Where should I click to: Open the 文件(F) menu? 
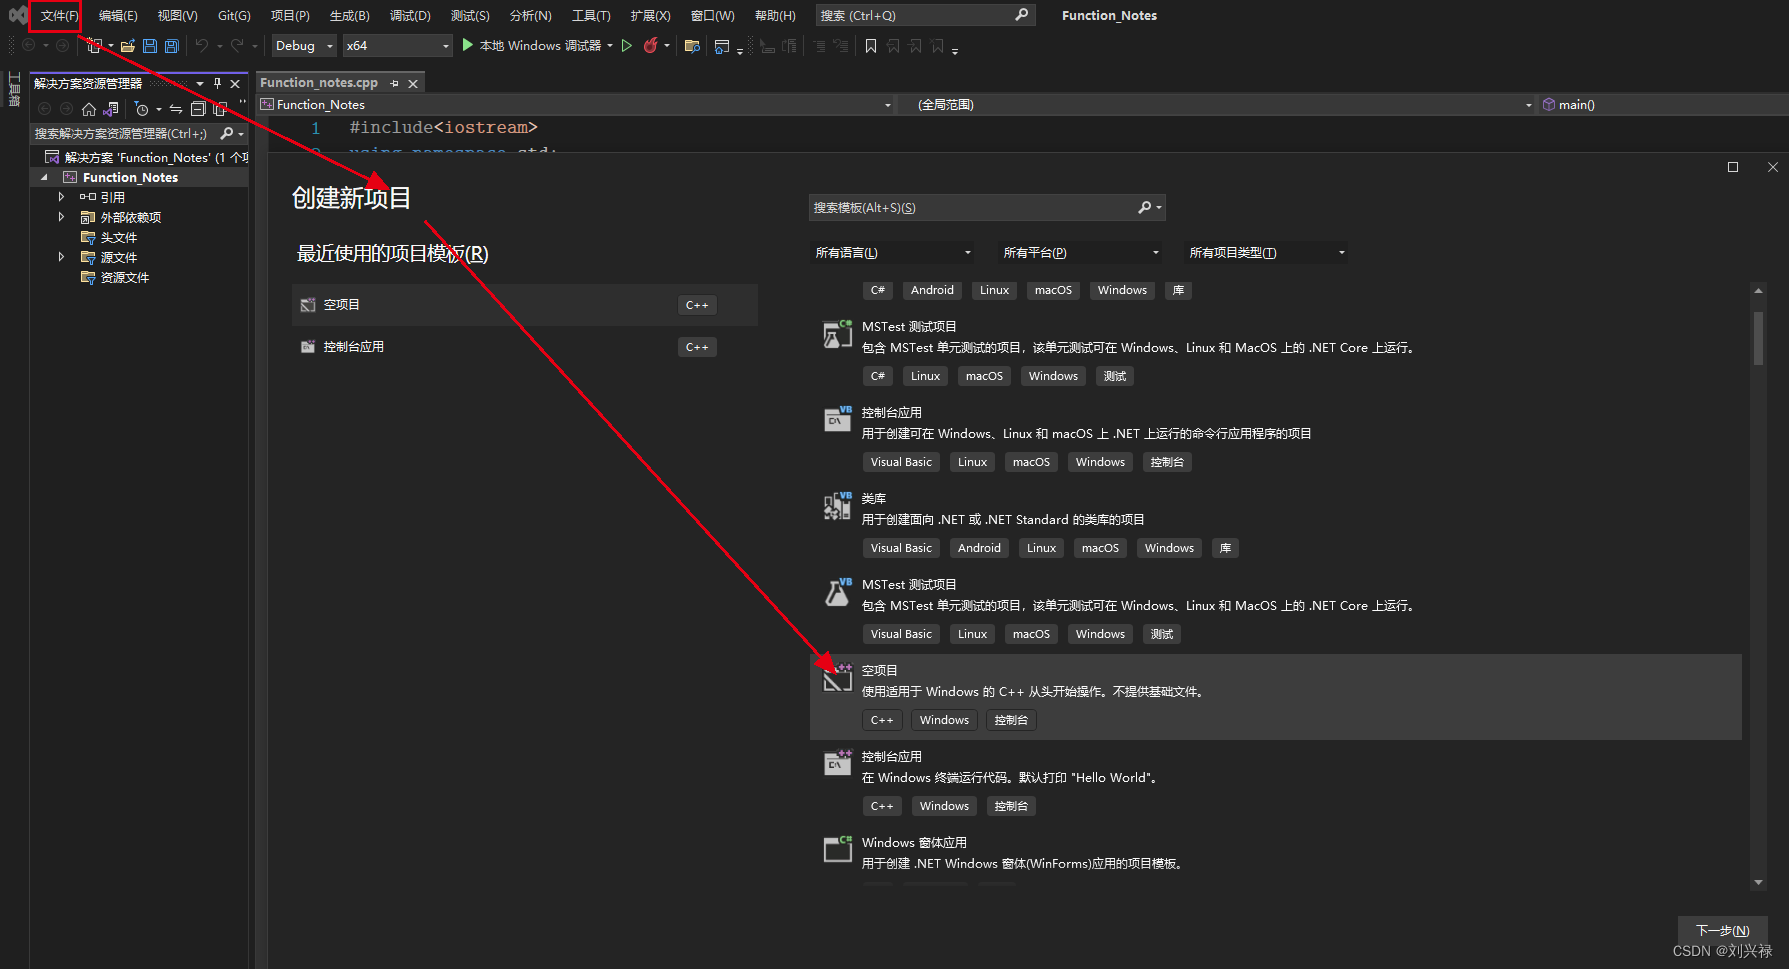point(57,16)
